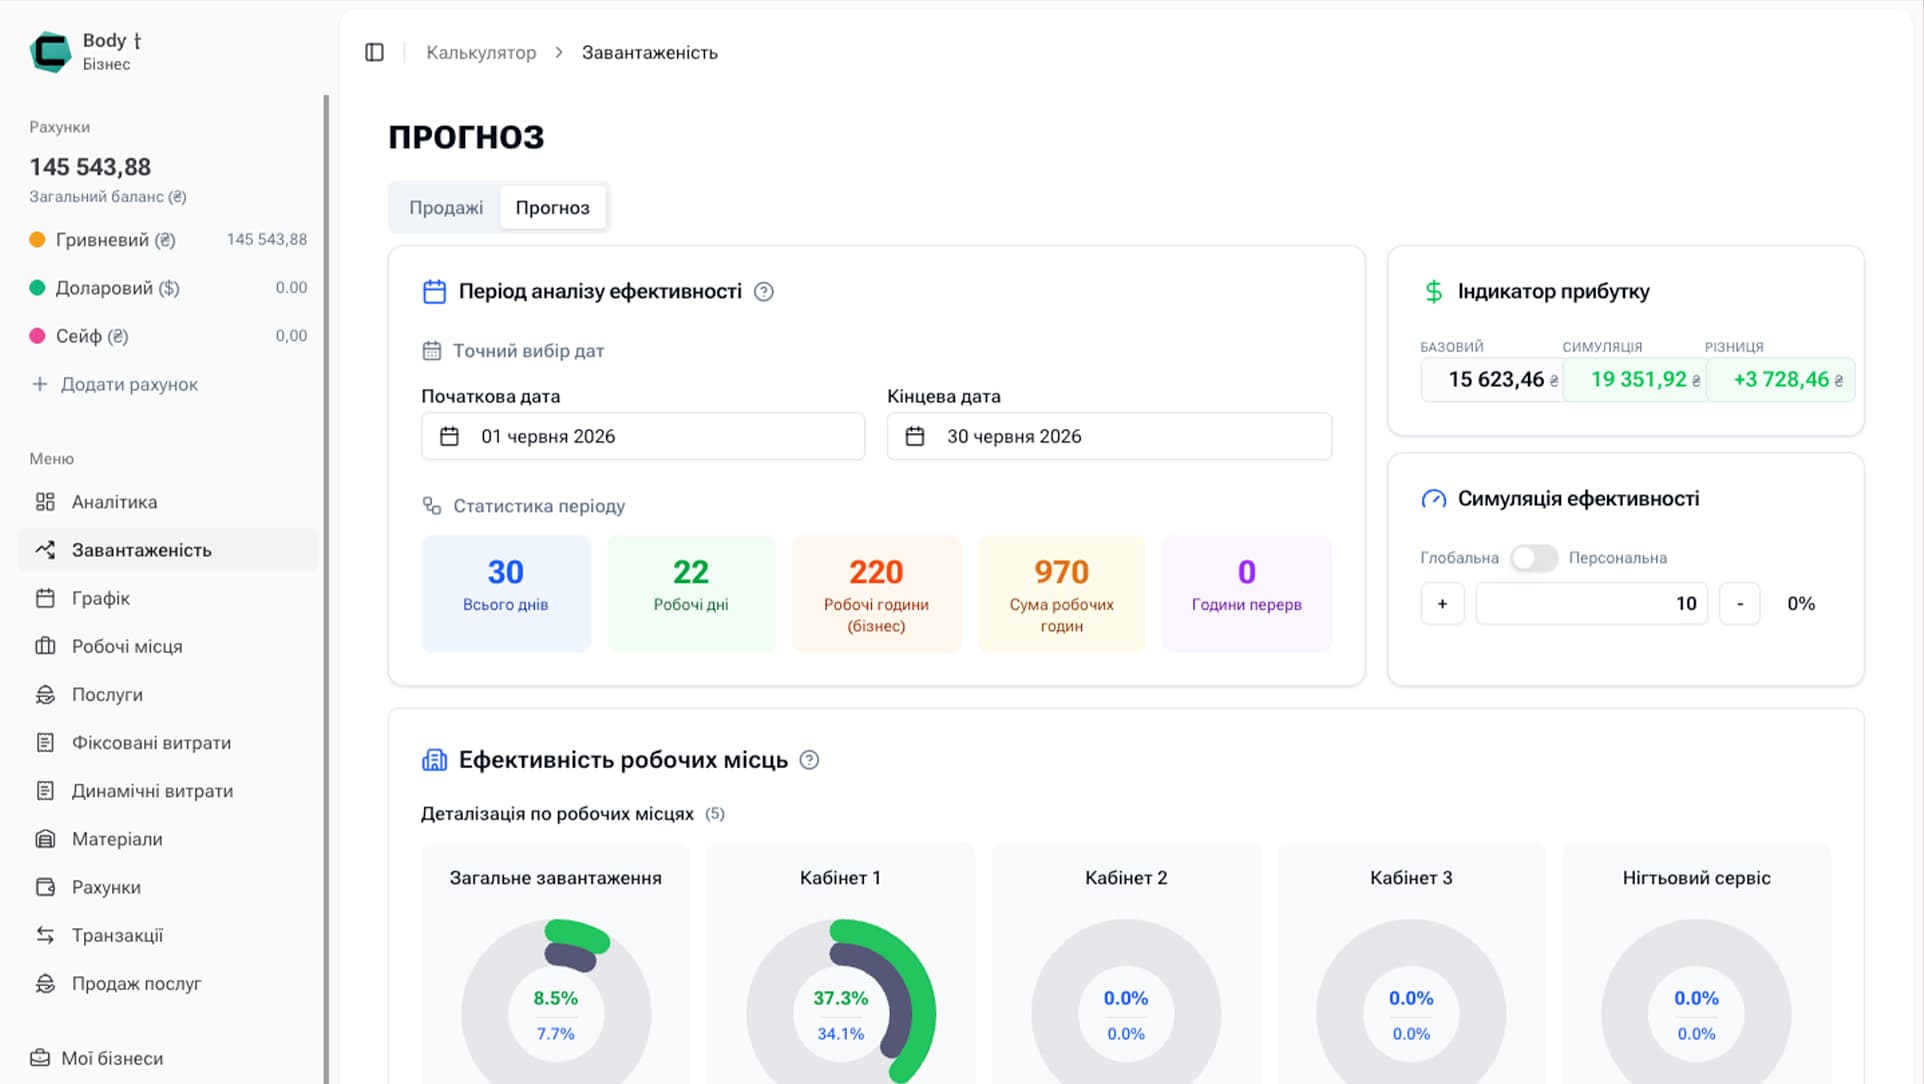Click the Послуги icon
This screenshot has height=1084, width=1924.
pos(45,694)
